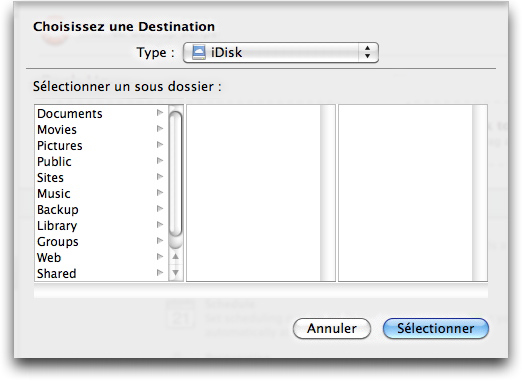Select the Groups folder
The width and height of the screenshot is (522, 381).
(101, 241)
